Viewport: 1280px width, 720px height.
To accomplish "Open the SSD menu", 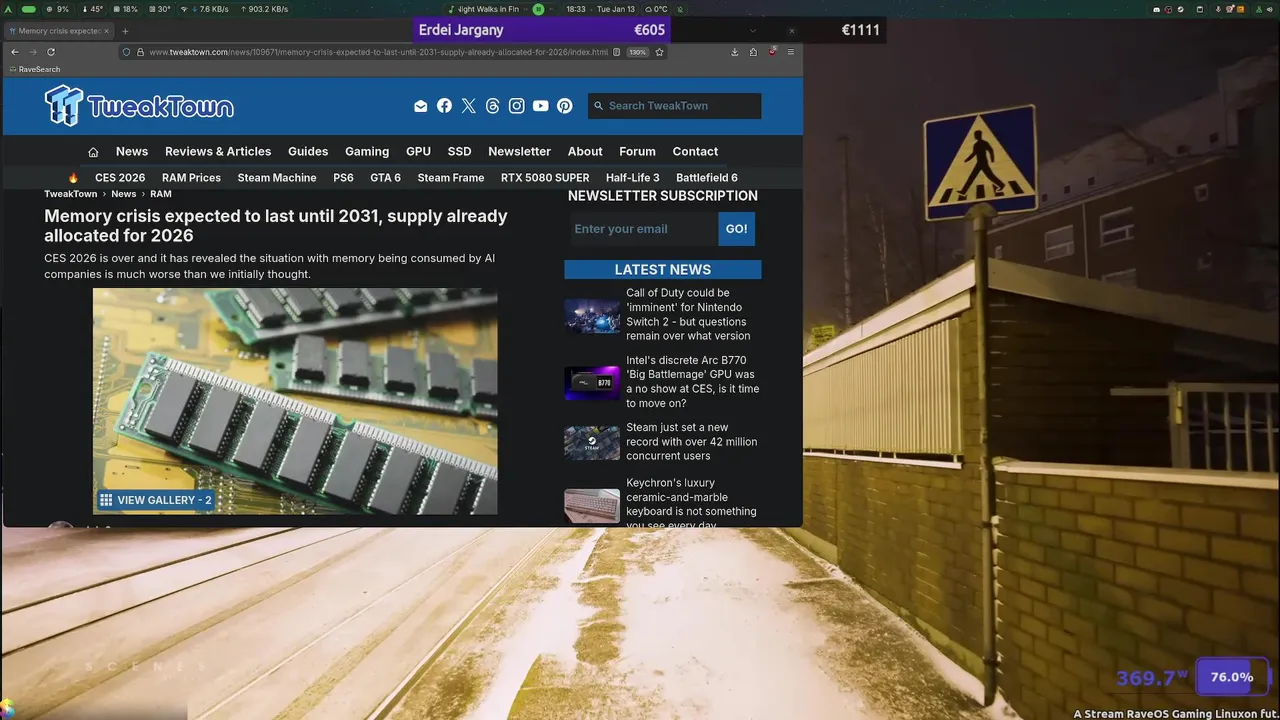I will point(459,152).
